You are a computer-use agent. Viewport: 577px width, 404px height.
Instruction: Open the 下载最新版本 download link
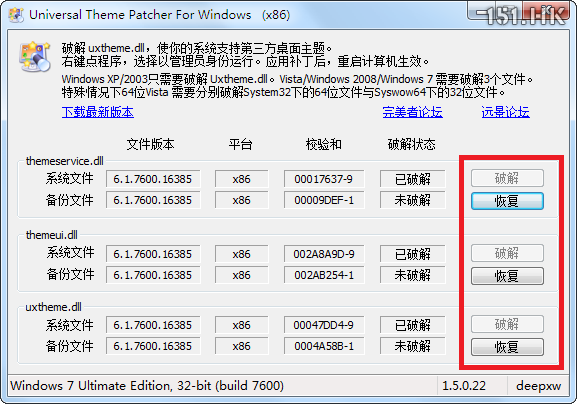click(98, 112)
